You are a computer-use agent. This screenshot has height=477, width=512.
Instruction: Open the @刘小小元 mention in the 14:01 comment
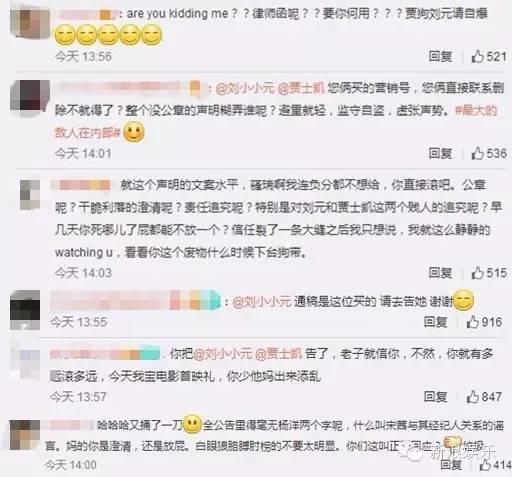(x=245, y=88)
